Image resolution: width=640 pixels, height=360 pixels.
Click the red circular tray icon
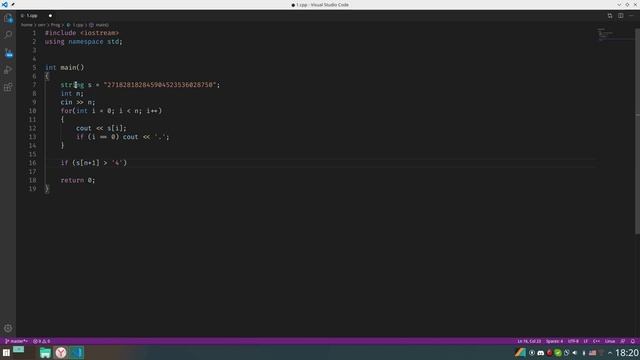coord(549,353)
